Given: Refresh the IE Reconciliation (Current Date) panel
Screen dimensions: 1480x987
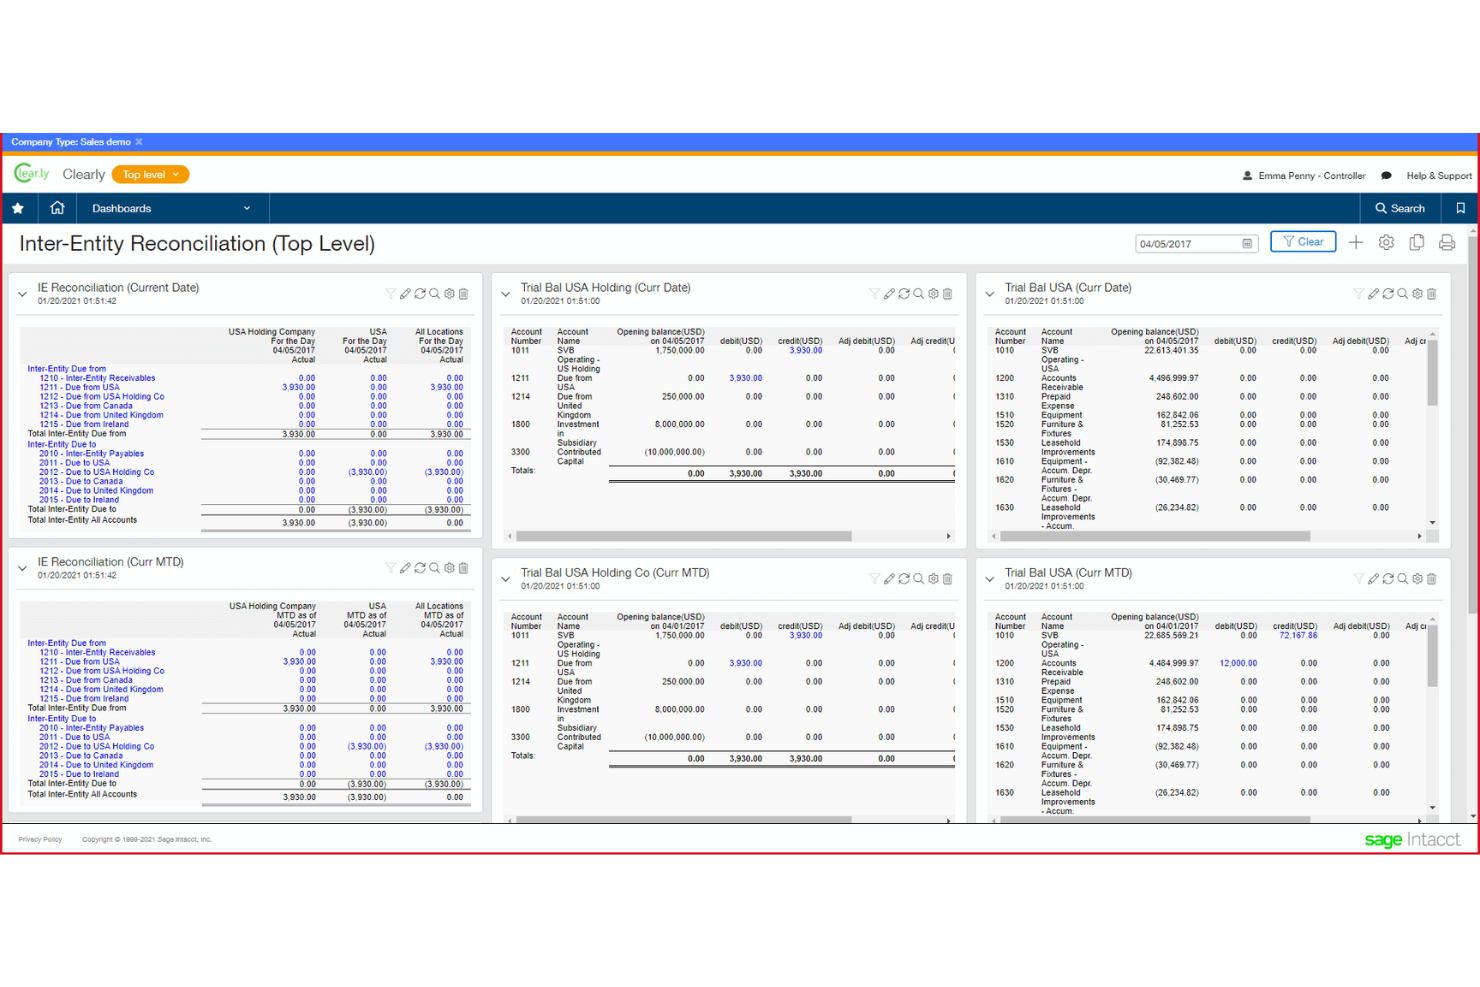Looking at the screenshot, I should (x=420, y=293).
